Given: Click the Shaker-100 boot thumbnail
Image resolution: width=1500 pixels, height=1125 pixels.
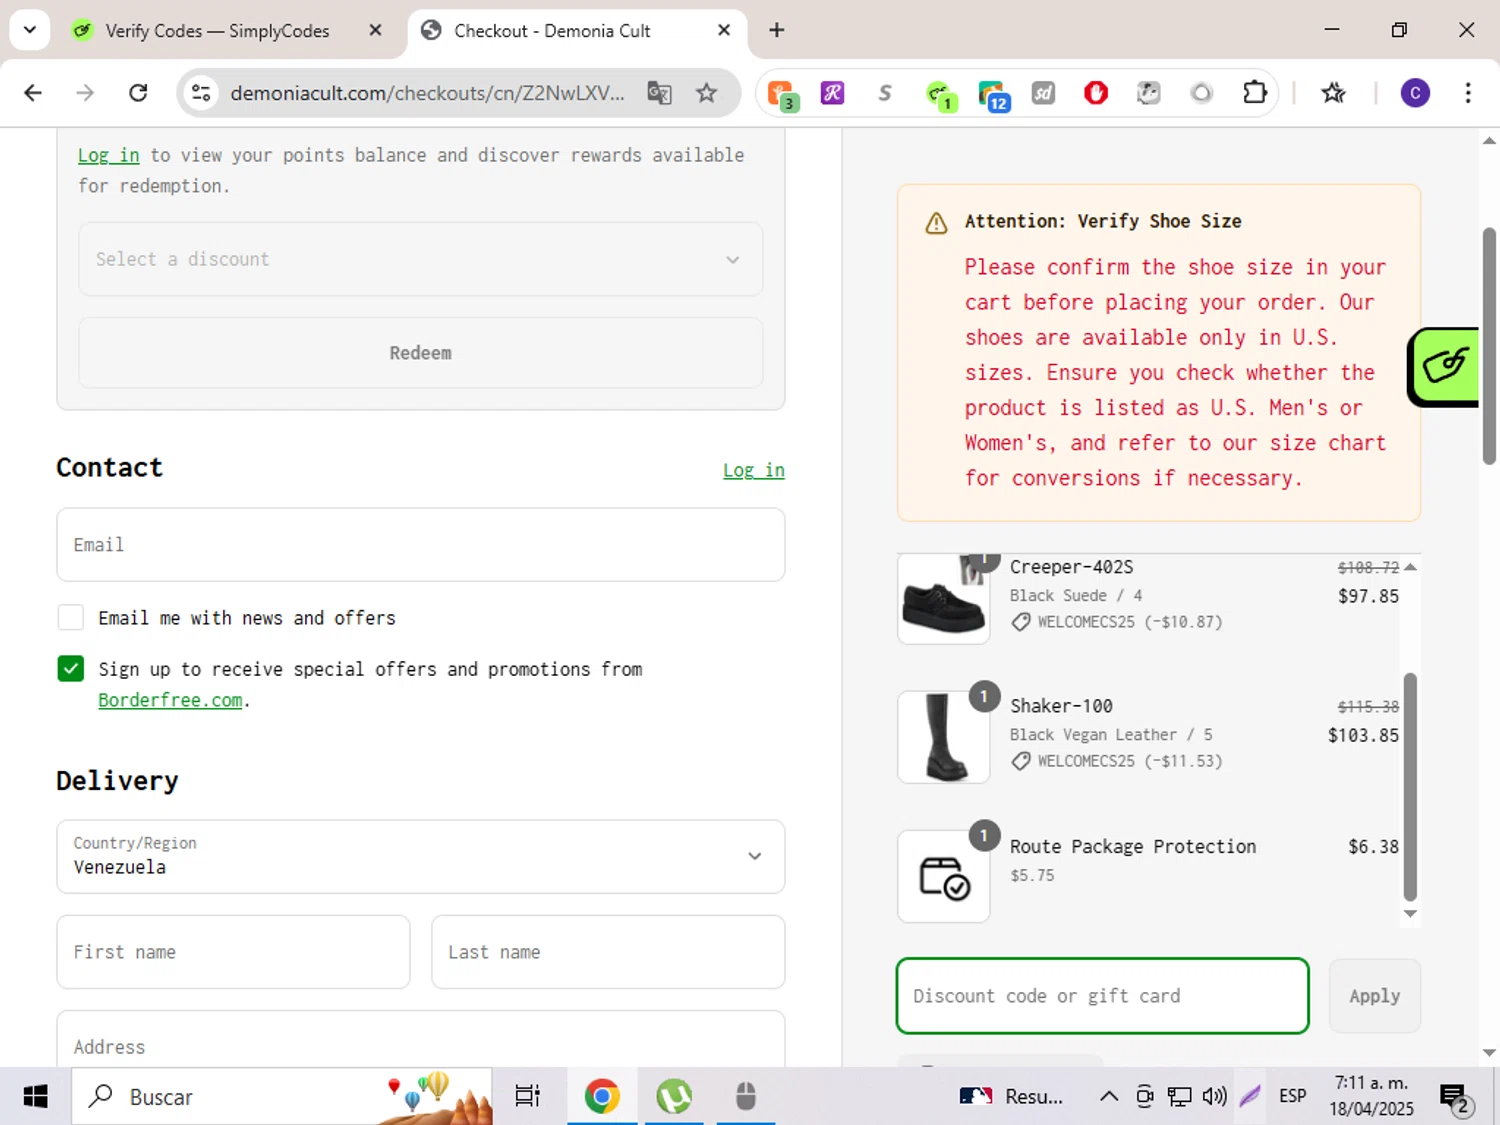Looking at the screenshot, I should pyautogui.click(x=944, y=737).
